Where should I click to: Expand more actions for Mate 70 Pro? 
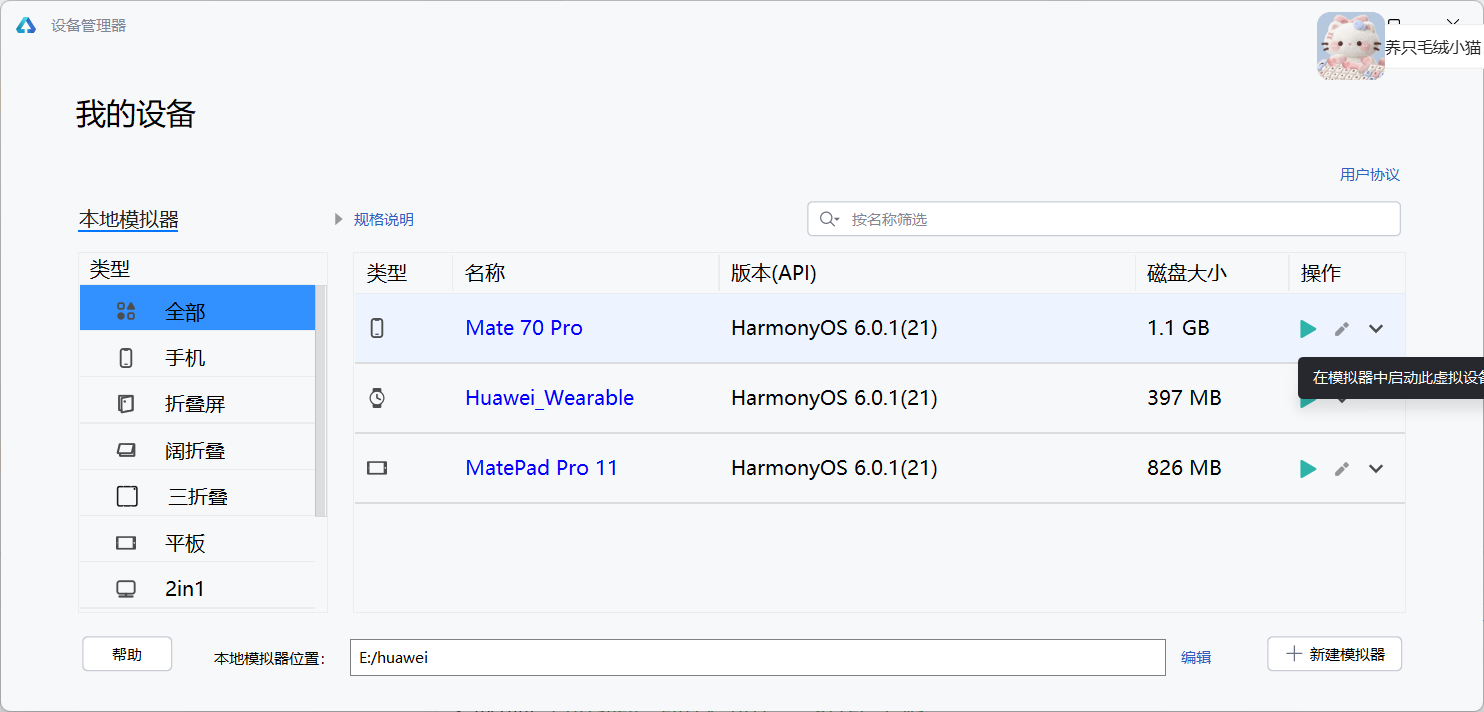coord(1376,328)
